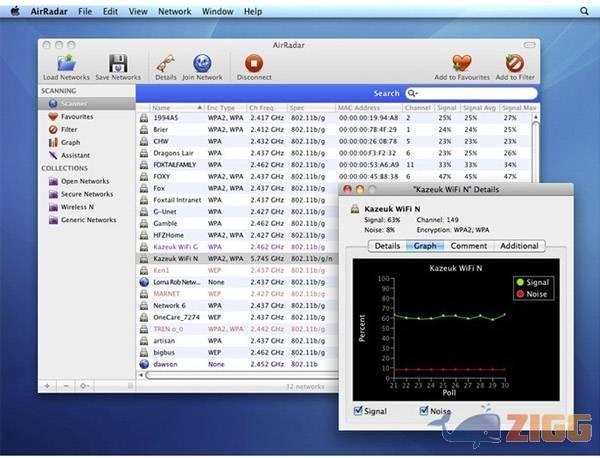Open Spotlight search in the menu bar
The height and width of the screenshot is (458, 600).
(584, 11)
